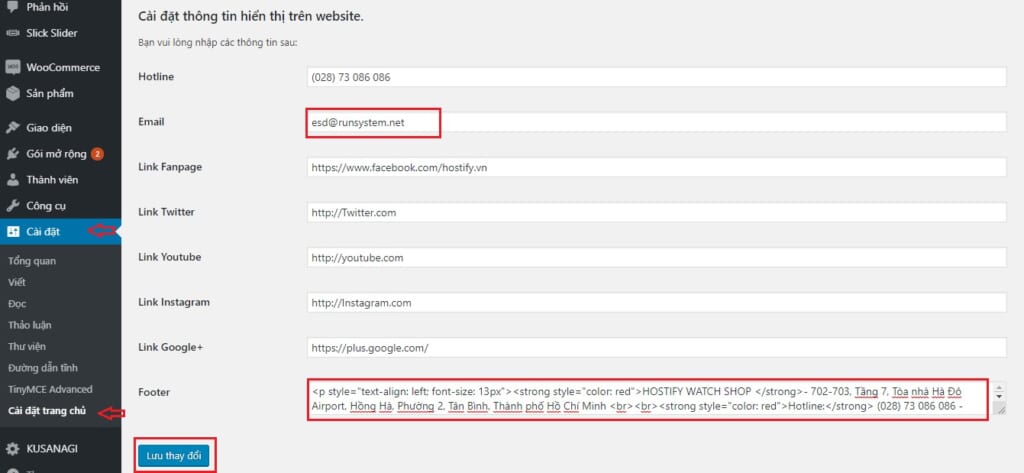Click the Link Fanpage label
The width and height of the screenshot is (1024, 473).
[170, 167]
